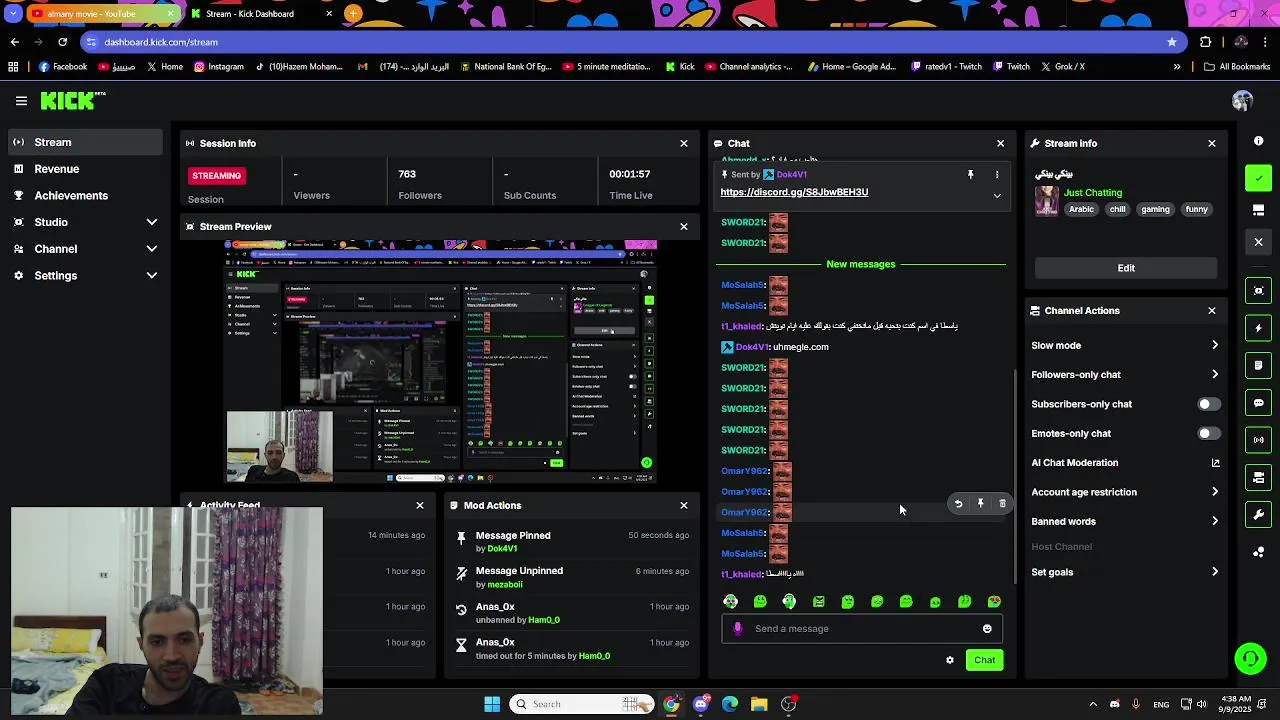The width and height of the screenshot is (1280, 720).
Task: Click the wrench icon in right toolbar
Action: click(1258, 515)
